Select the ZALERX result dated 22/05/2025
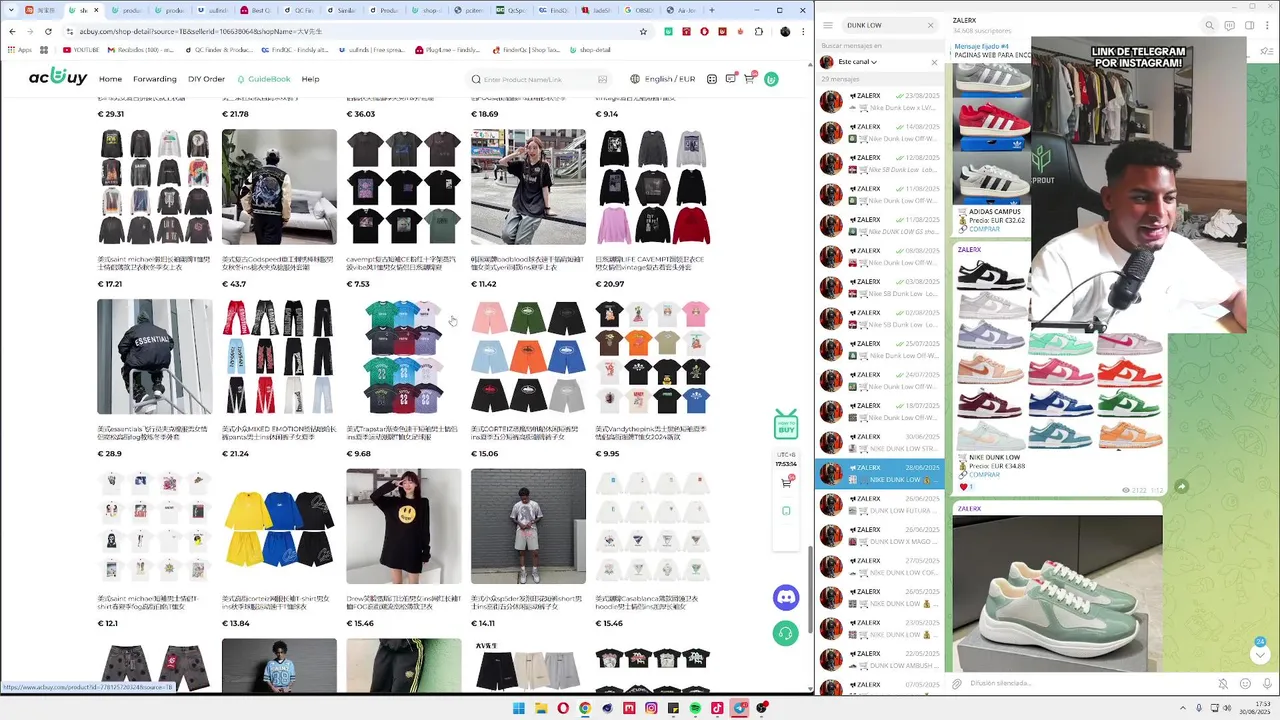The height and width of the screenshot is (720, 1280). (x=880, y=659)
